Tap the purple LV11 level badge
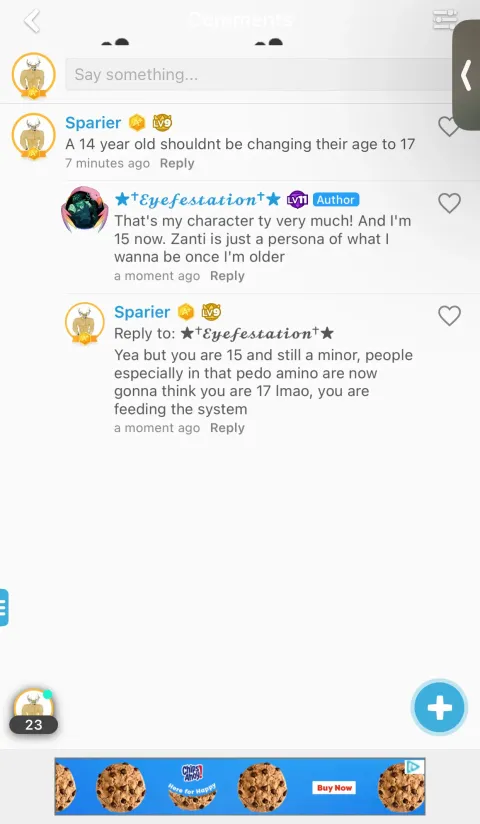This screenshot has height=824, width=480. click(x=297, y=200)
